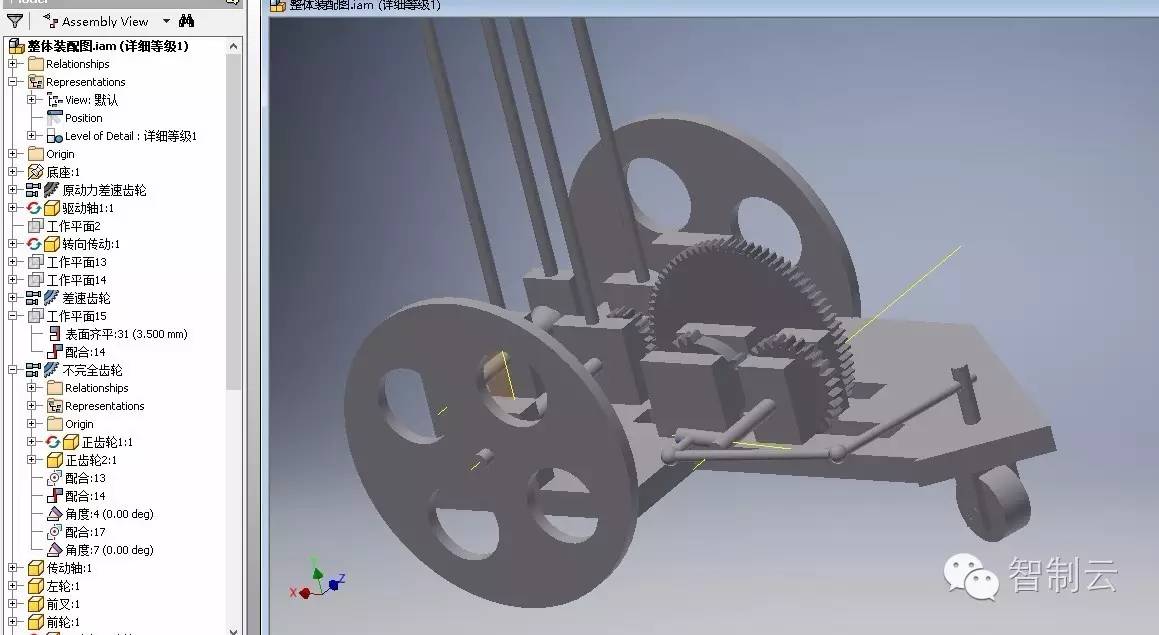The image size is (1159, 635).
Task: Click the Position representation icon
Action: click(x=55, y=118)
